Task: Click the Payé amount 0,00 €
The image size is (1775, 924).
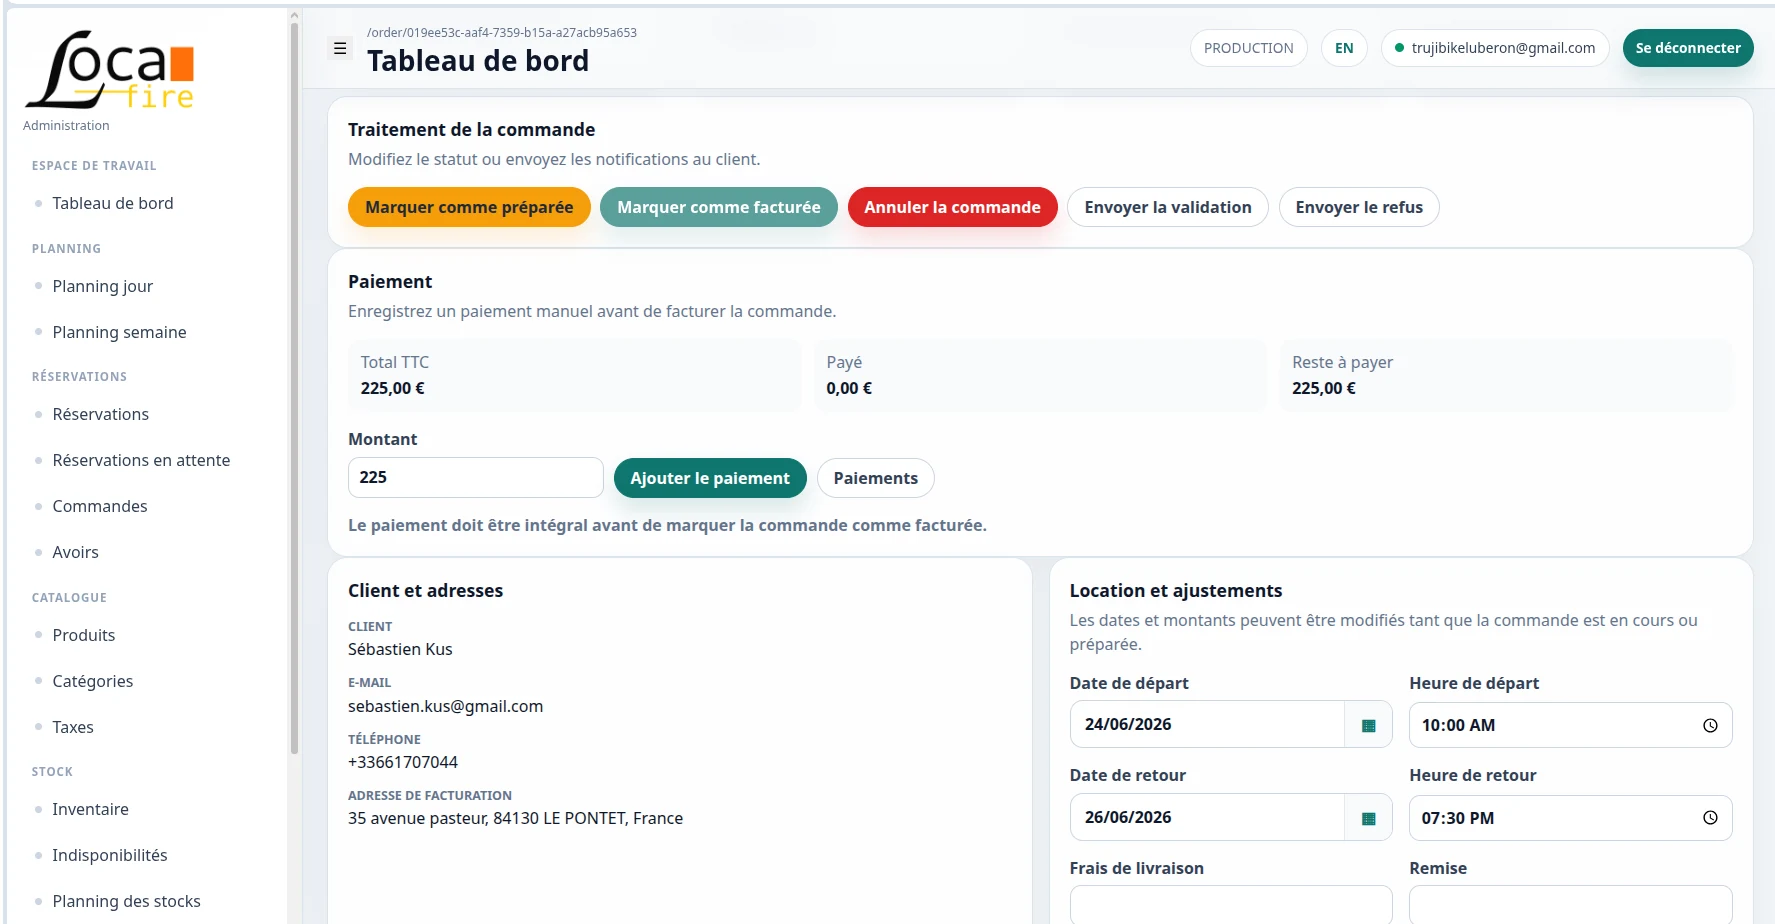Action: tap(849, 388)
